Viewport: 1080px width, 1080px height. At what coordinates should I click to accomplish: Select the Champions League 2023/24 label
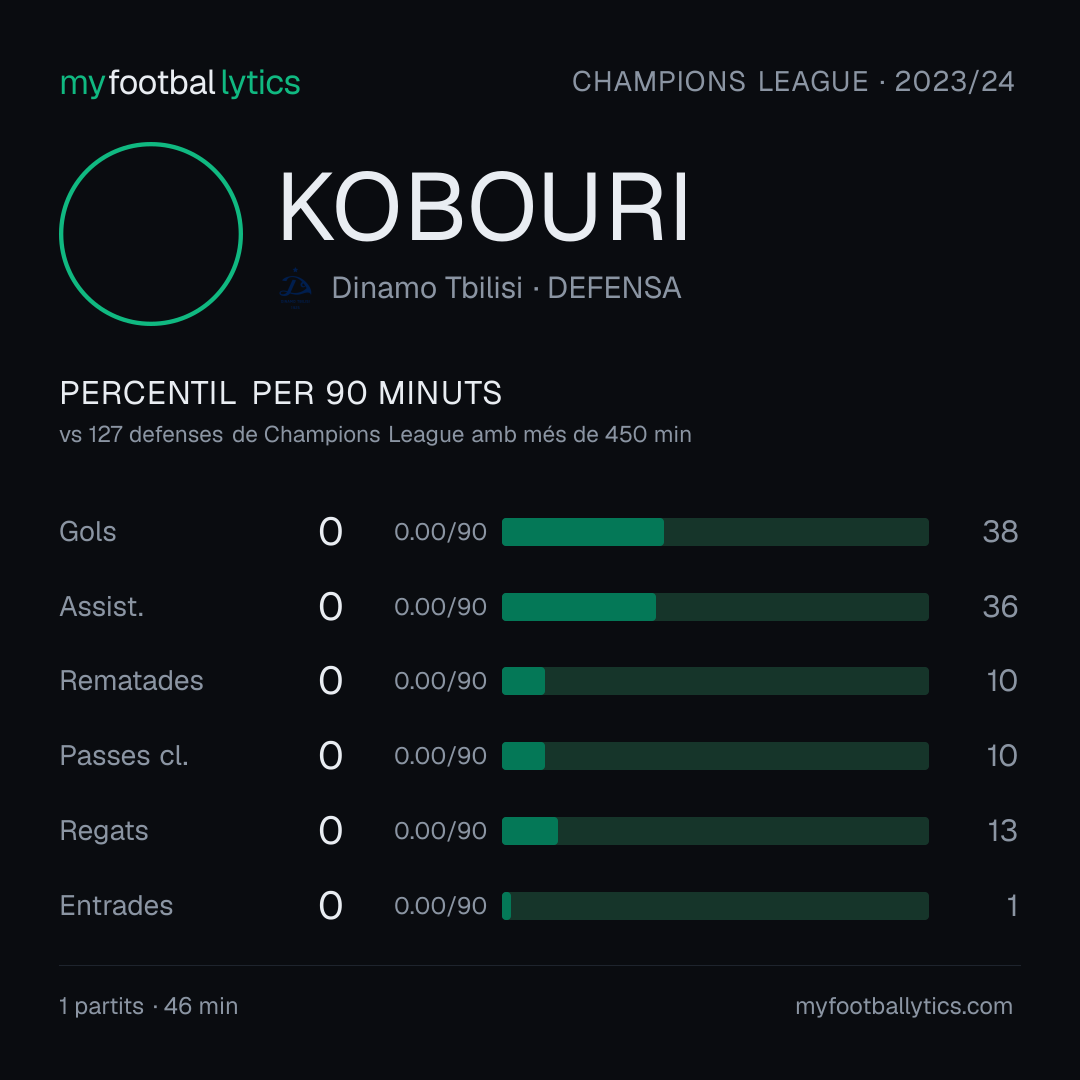[x=793, y=81]
